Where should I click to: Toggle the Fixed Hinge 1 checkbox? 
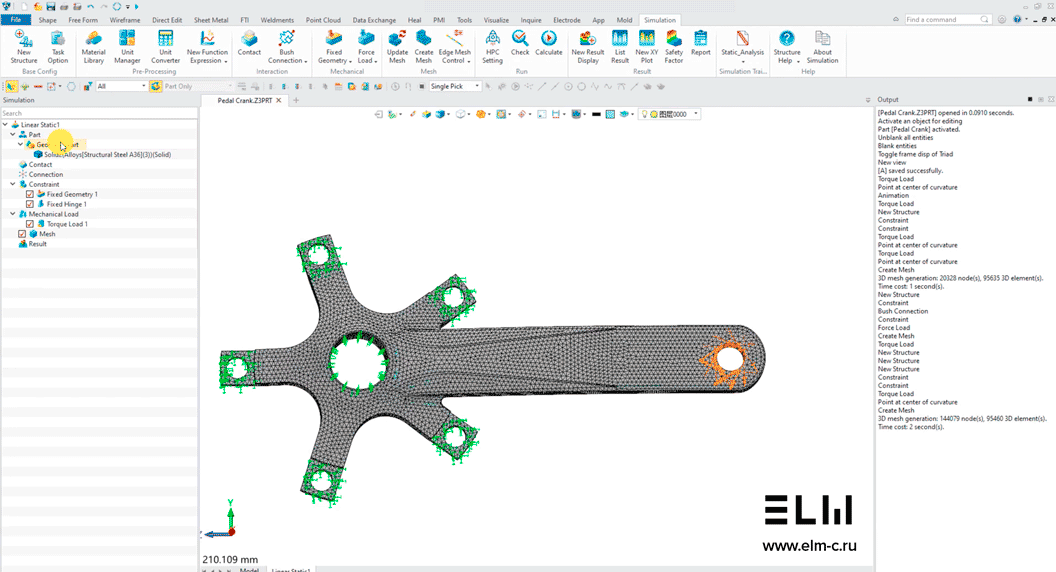(x=30, y=204)
